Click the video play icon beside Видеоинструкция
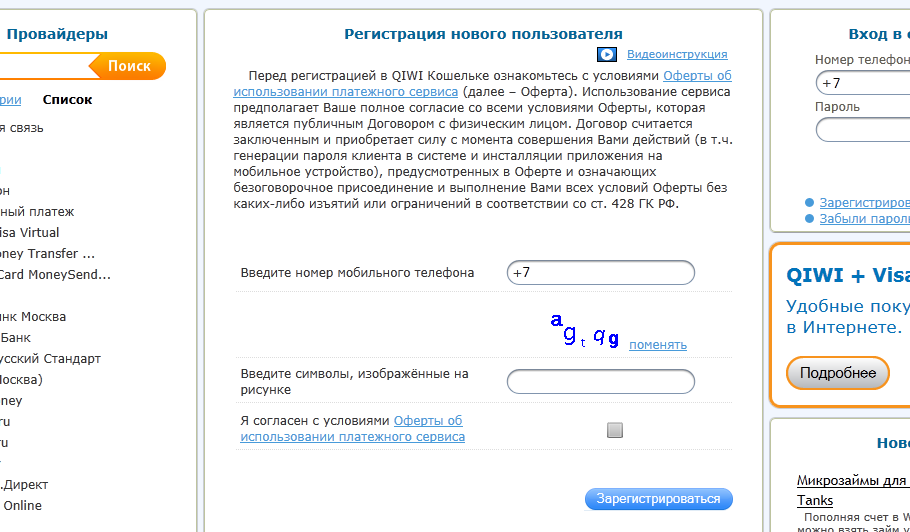 tap(607, 54)
